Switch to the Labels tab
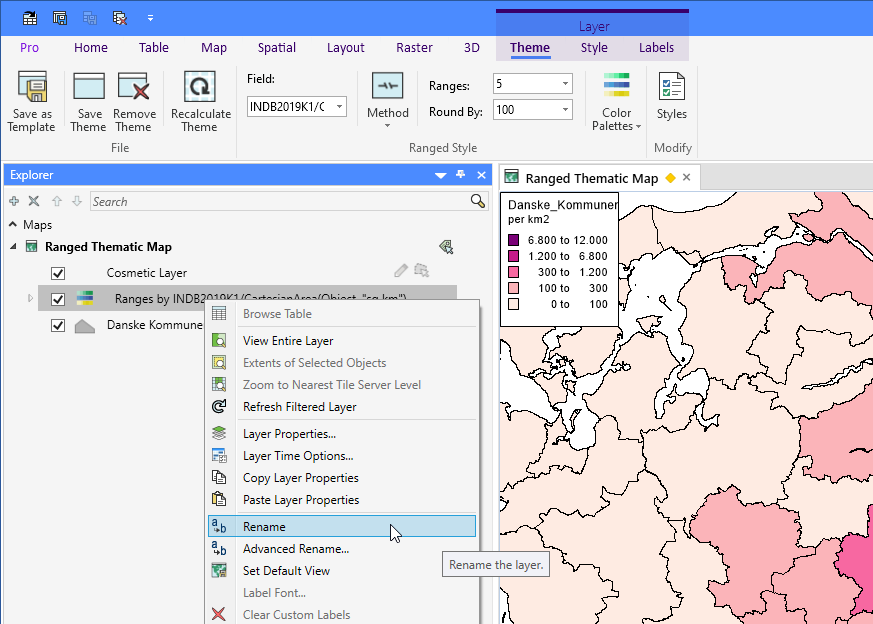 point(656,47)
